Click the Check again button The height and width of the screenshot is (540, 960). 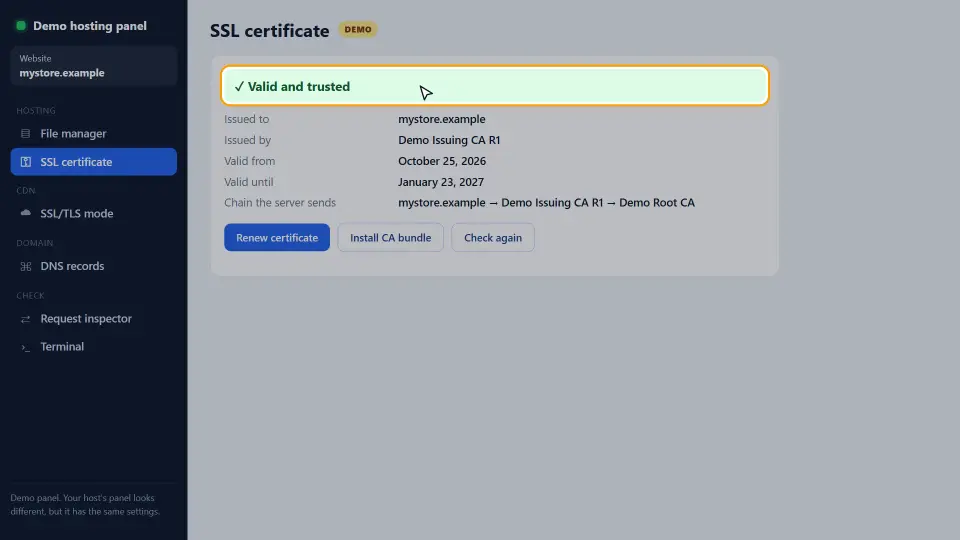[493, 238]
